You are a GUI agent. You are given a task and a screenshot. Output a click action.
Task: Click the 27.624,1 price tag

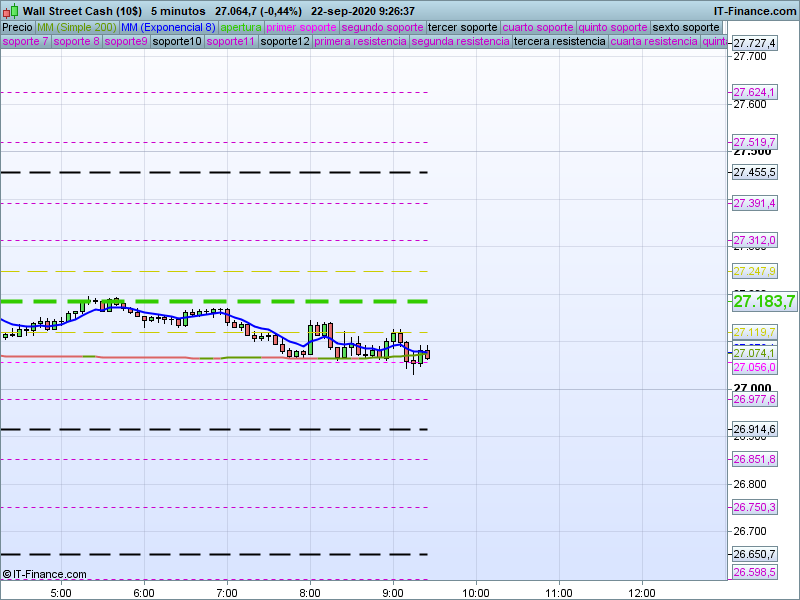coord(754,92)
